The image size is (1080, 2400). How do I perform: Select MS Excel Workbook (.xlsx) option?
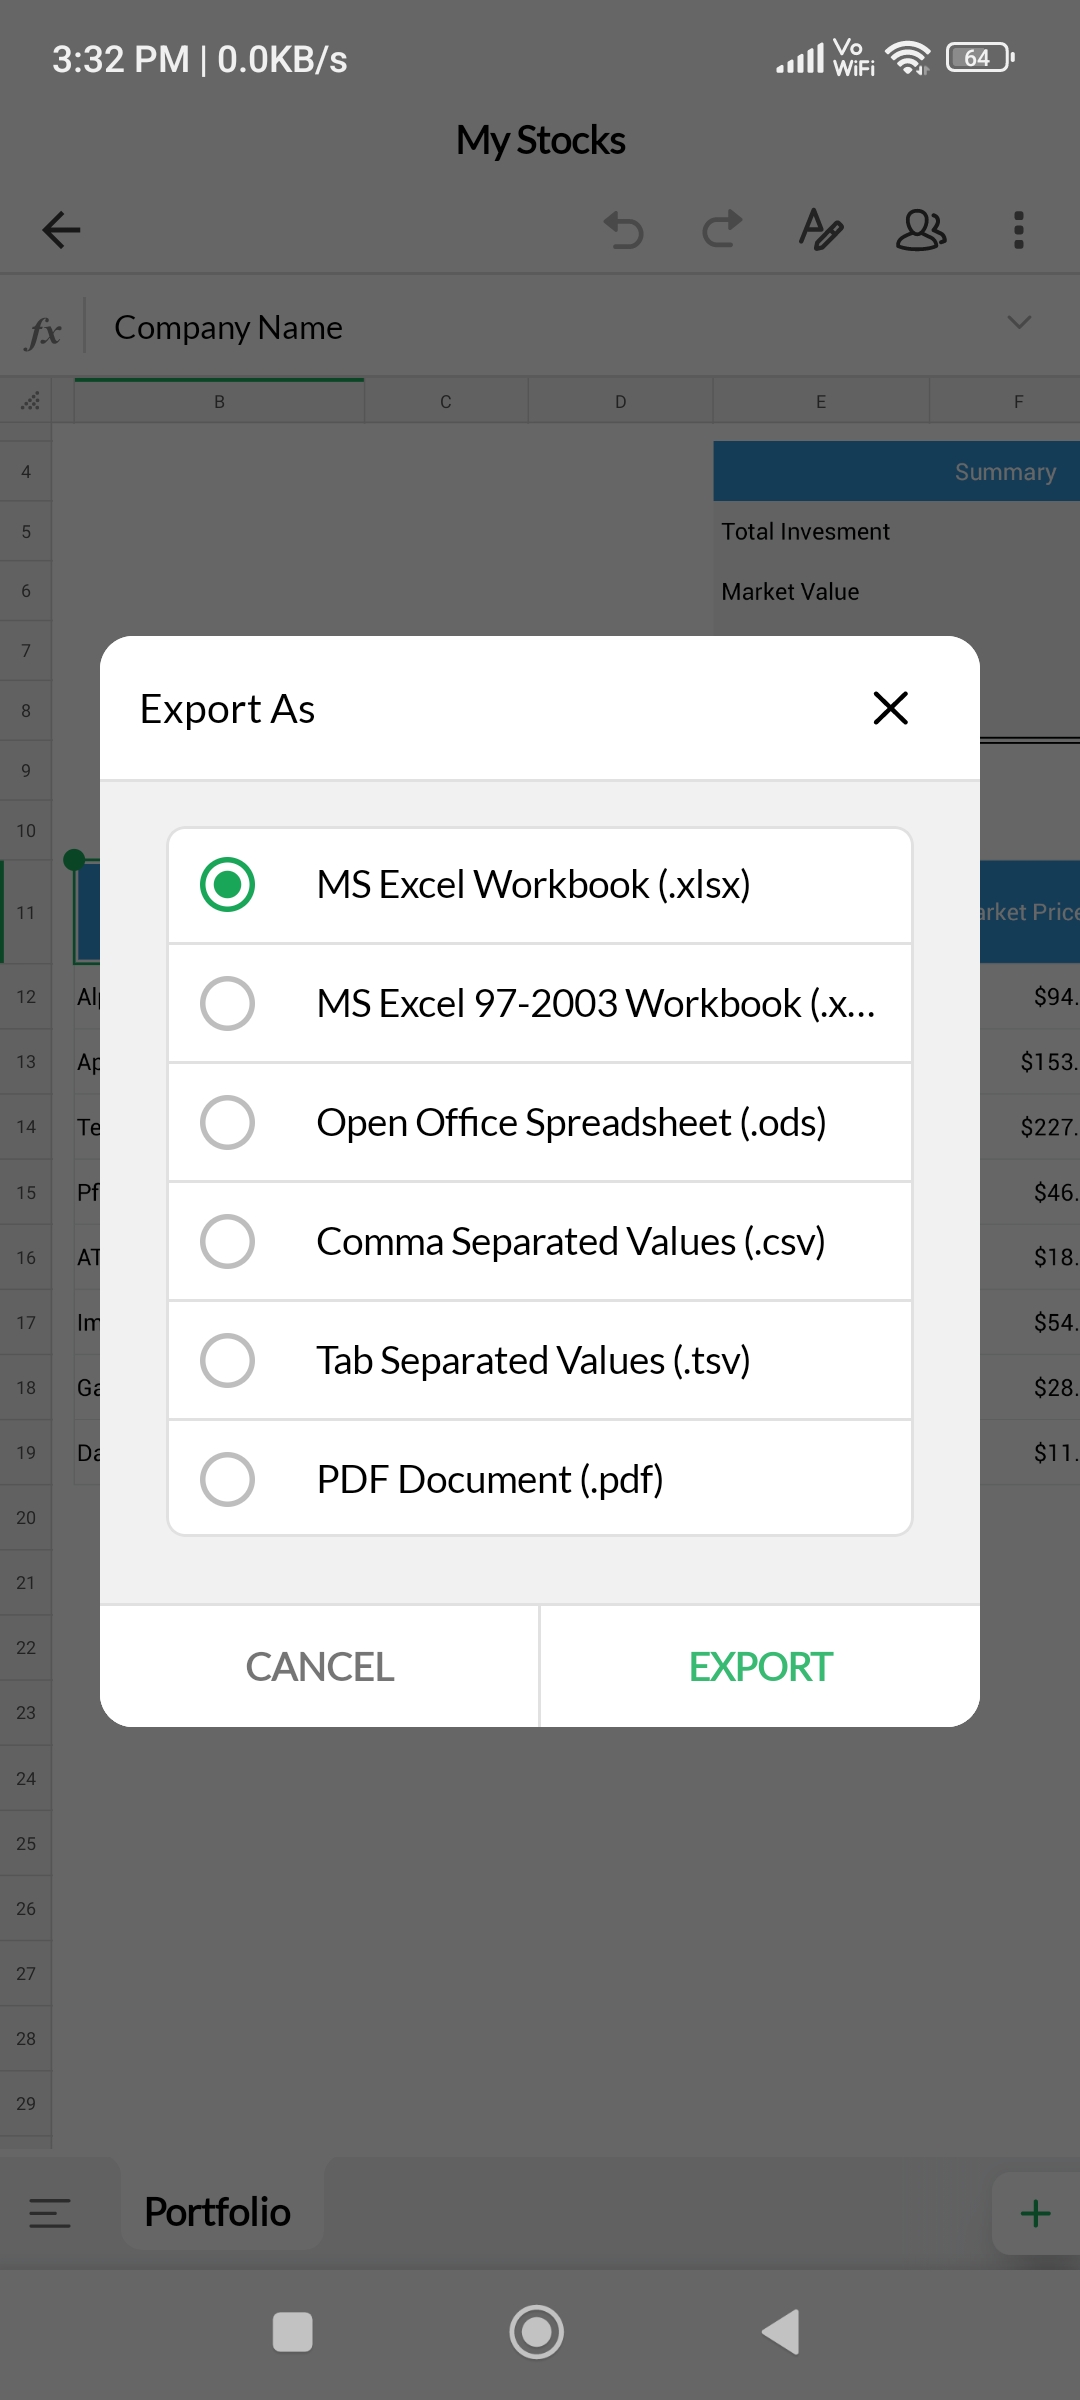point(540,885)
